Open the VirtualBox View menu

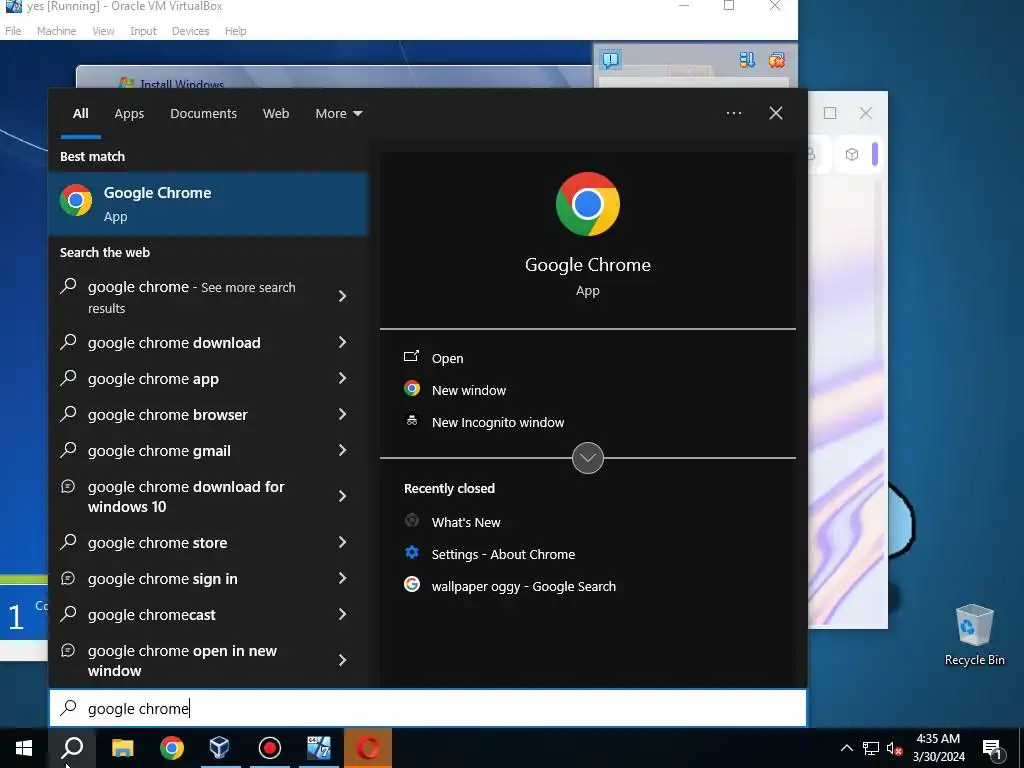pyautogui.click(x=103, y=31)
